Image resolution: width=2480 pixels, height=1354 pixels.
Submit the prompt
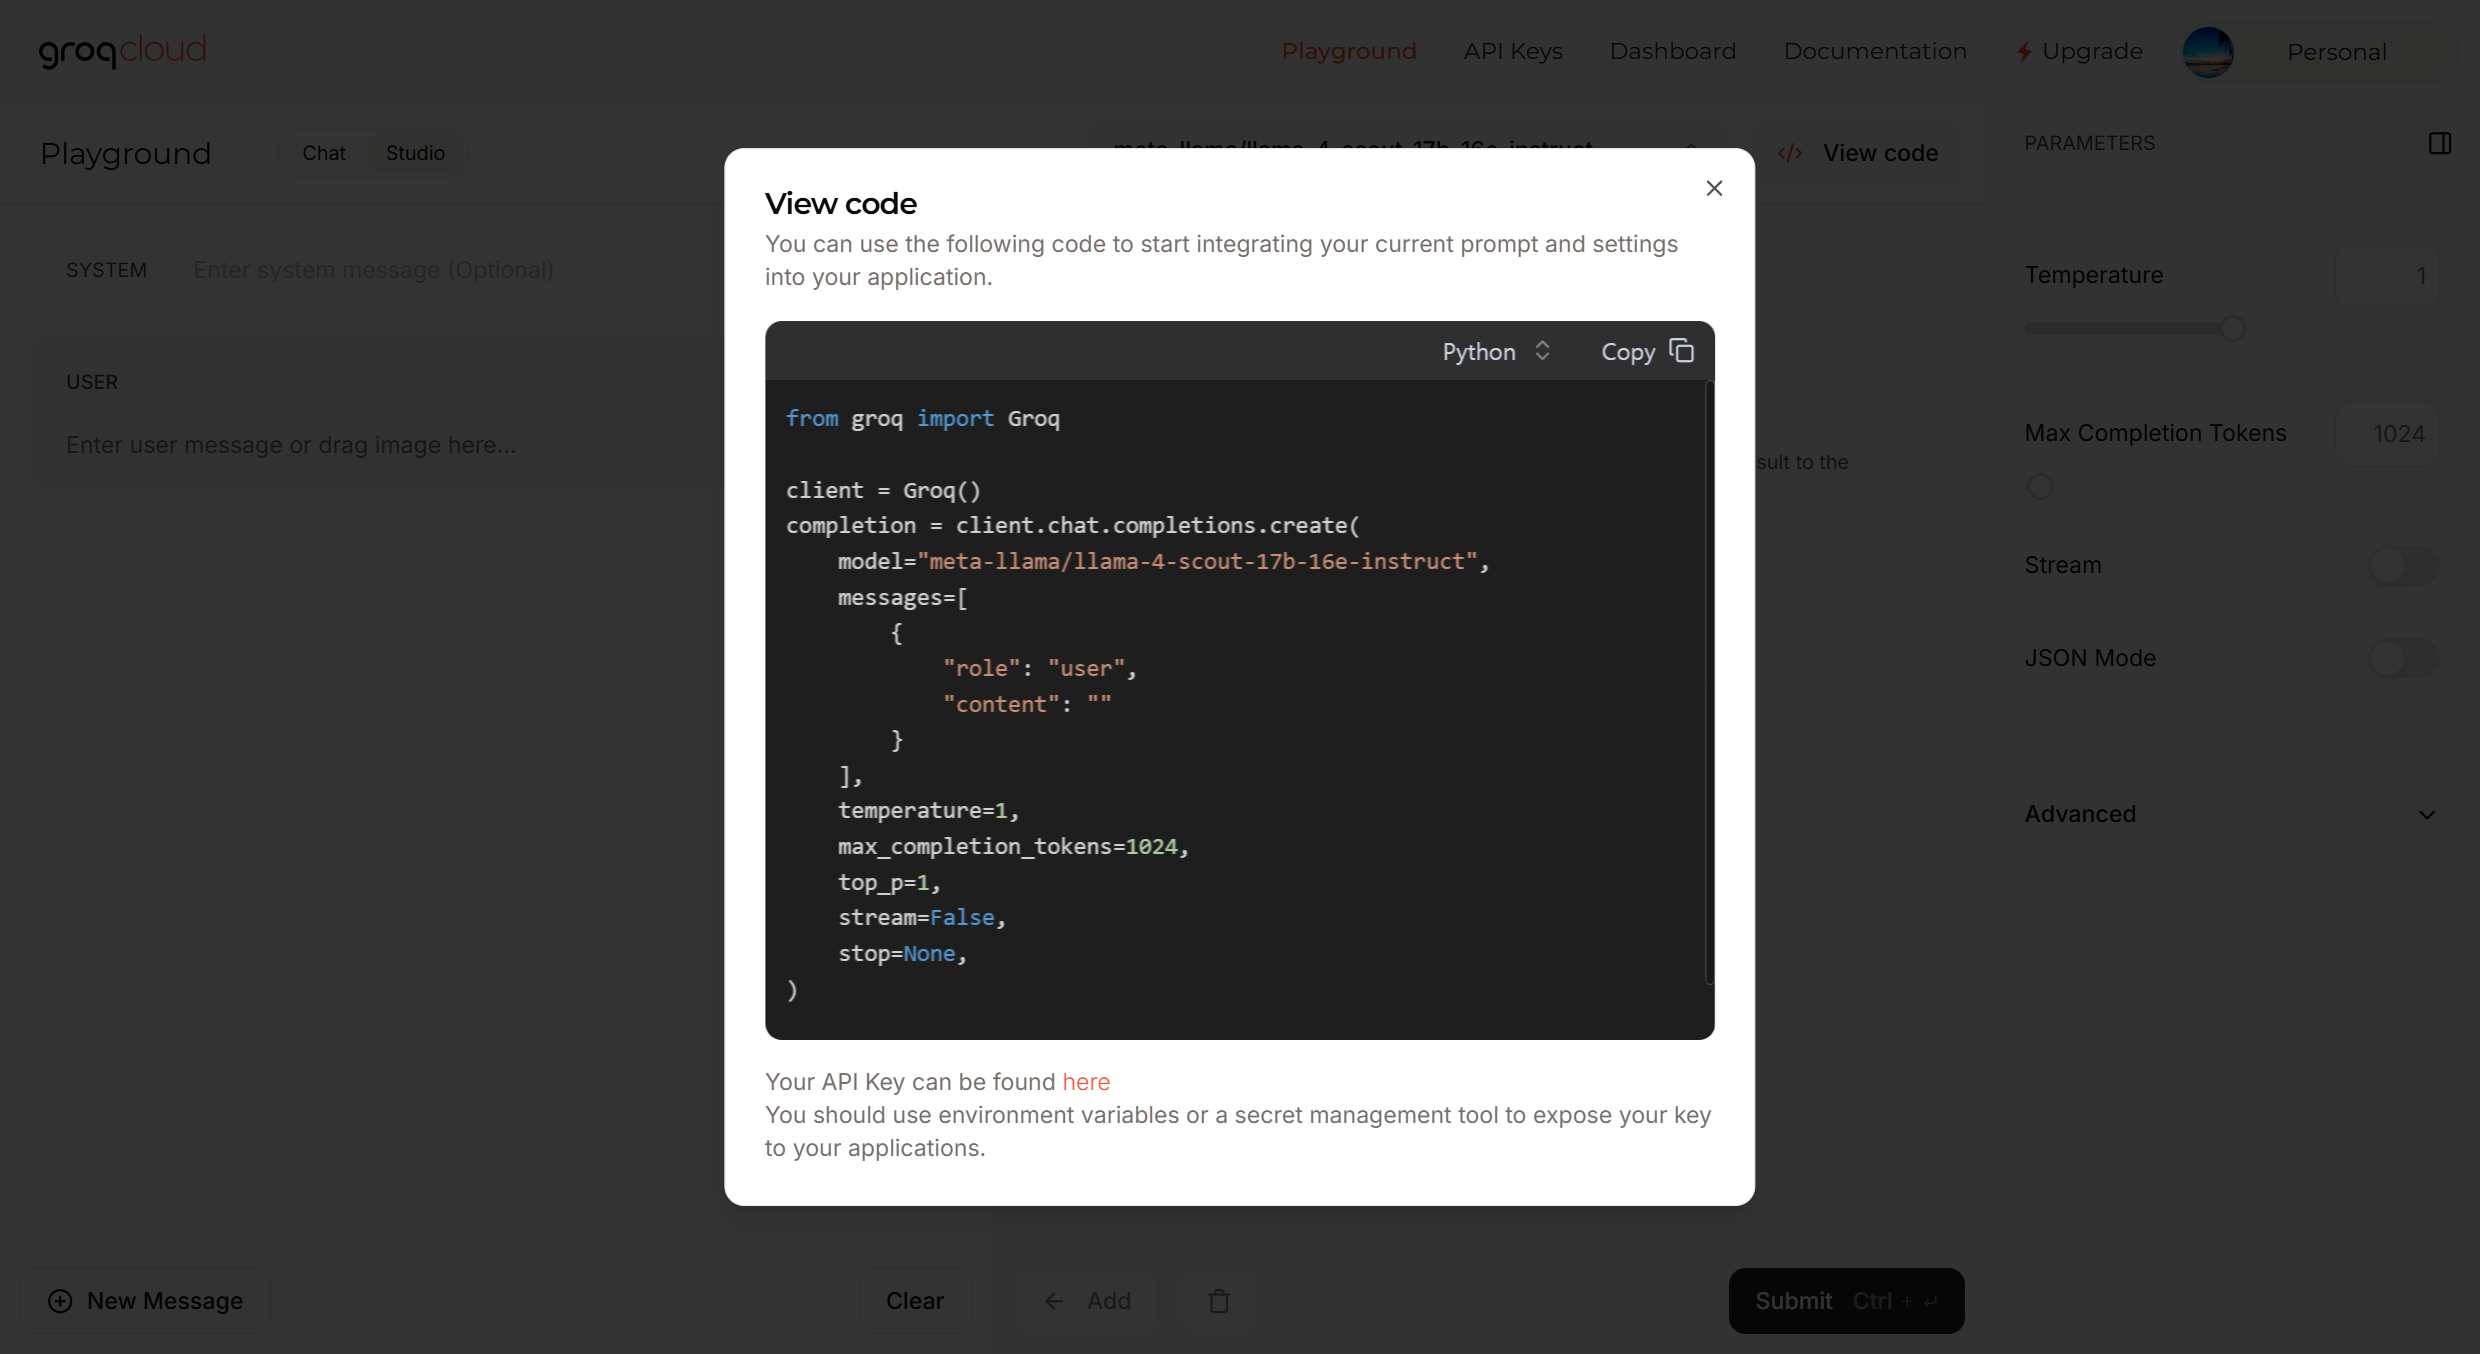(x=1846, y=1300)
